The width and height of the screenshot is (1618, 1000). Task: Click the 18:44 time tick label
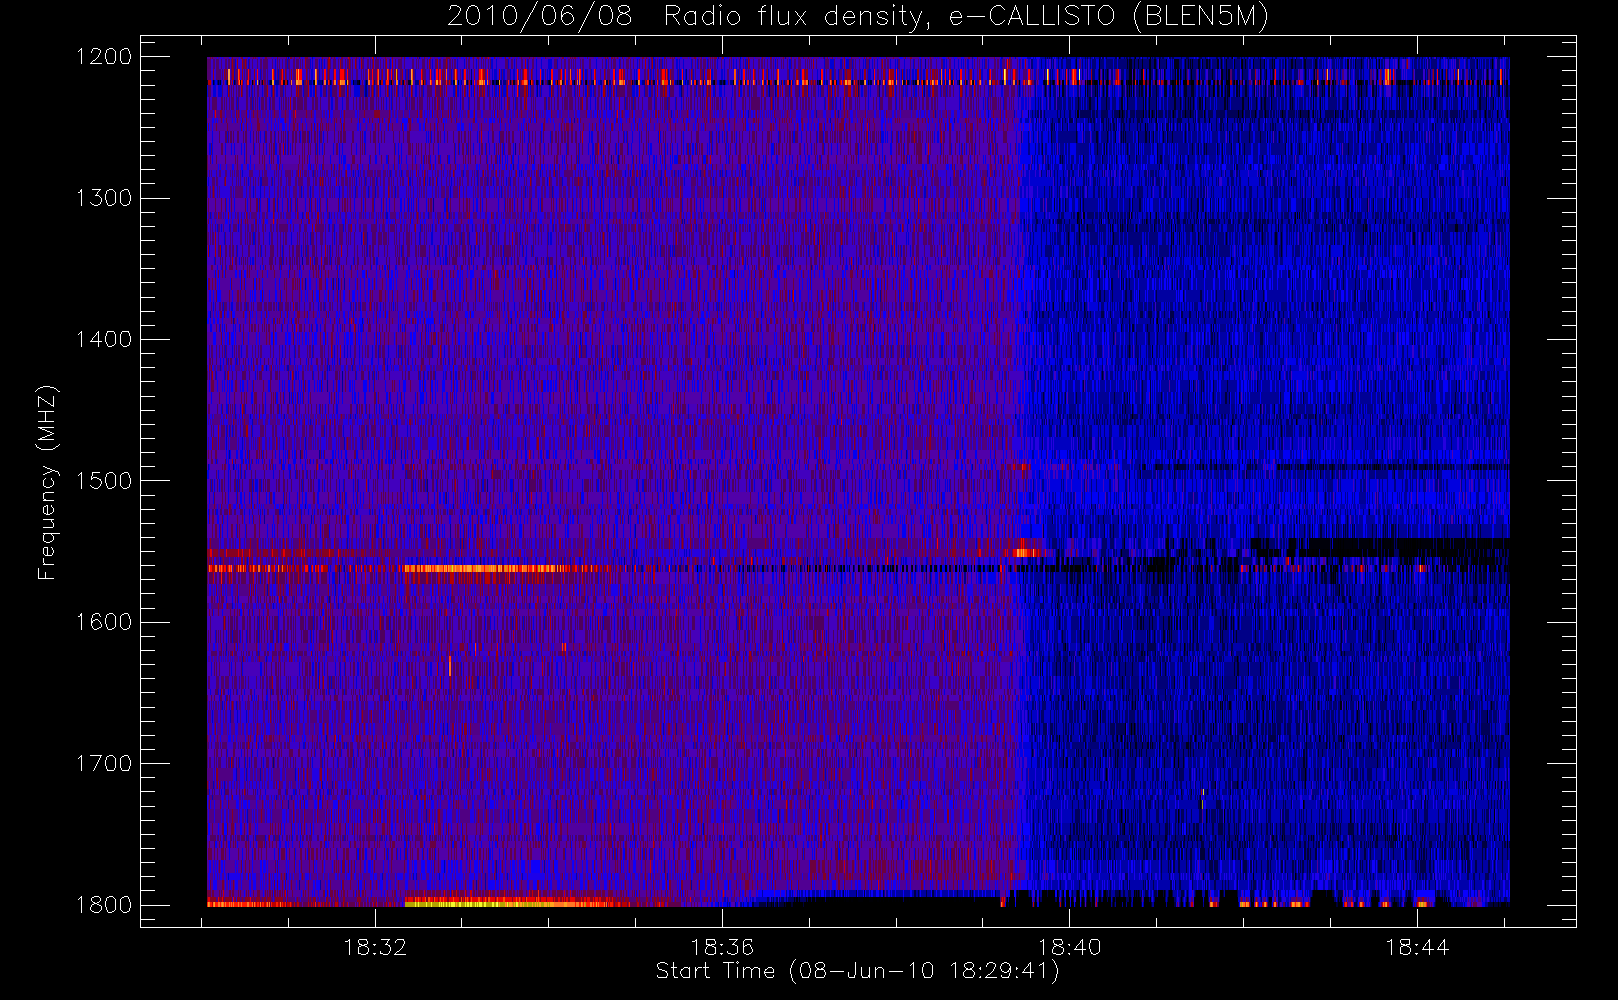pyautogui.click(x=1417, y=947)
